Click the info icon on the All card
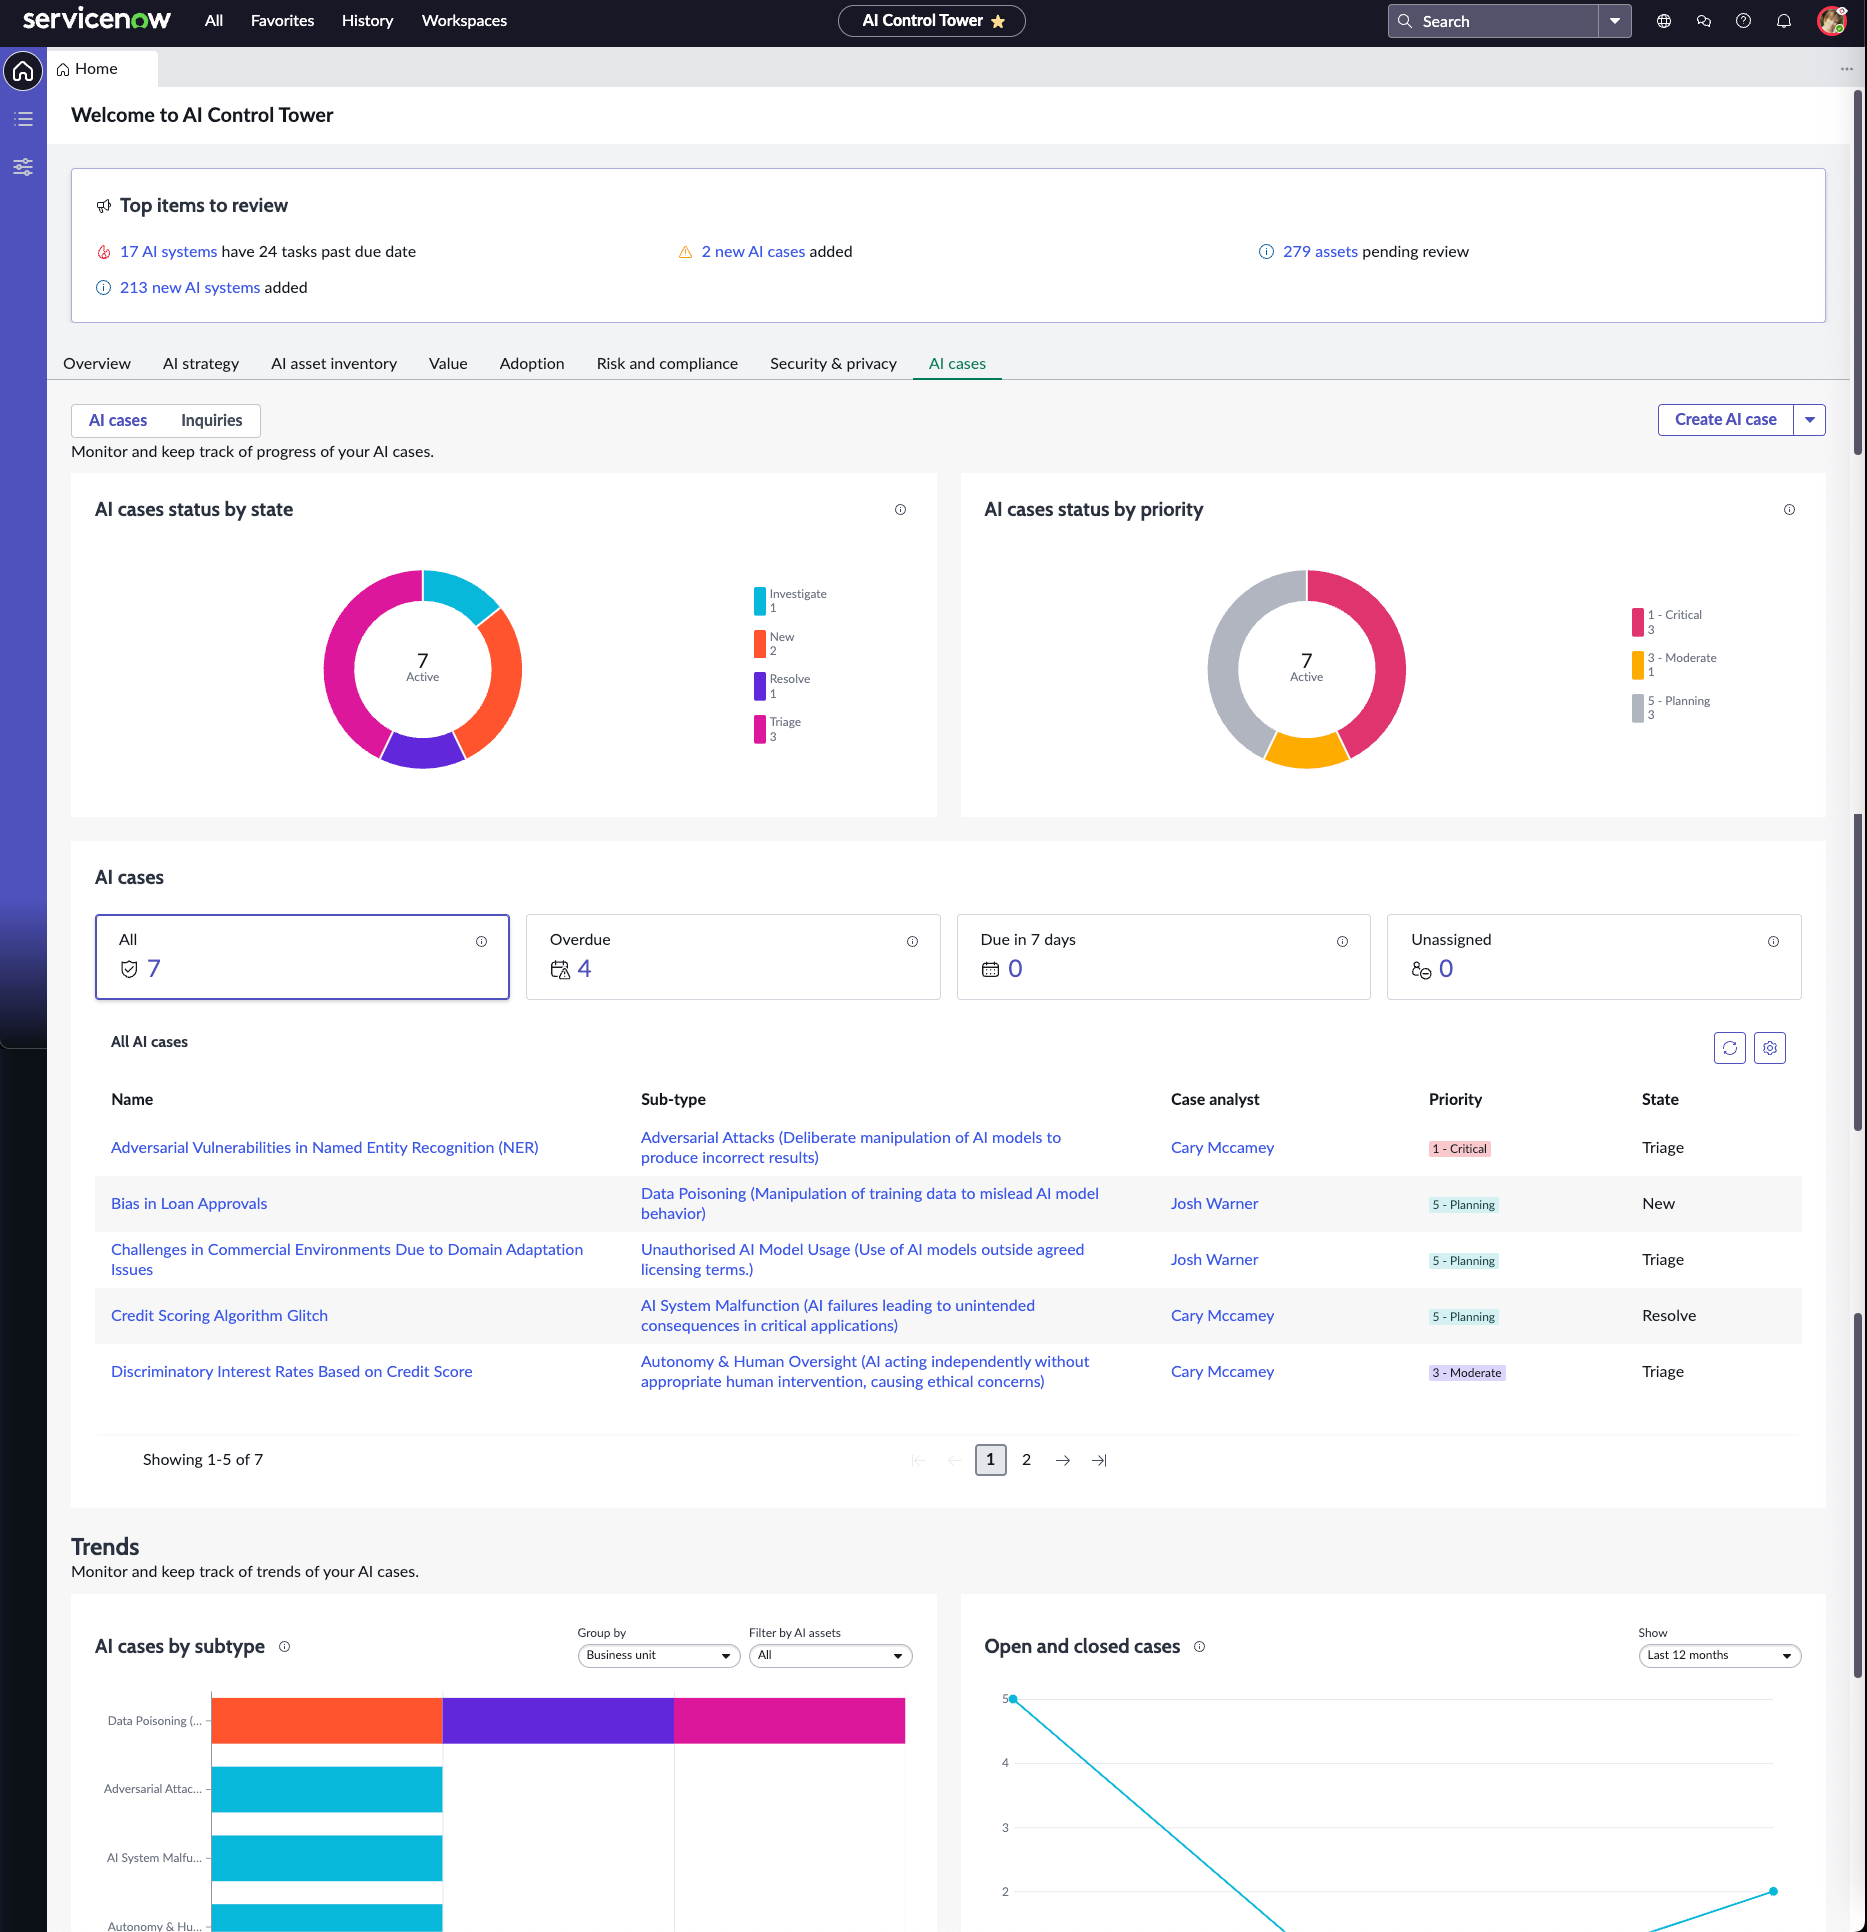 pyautogui.click(x=481, y=942)
